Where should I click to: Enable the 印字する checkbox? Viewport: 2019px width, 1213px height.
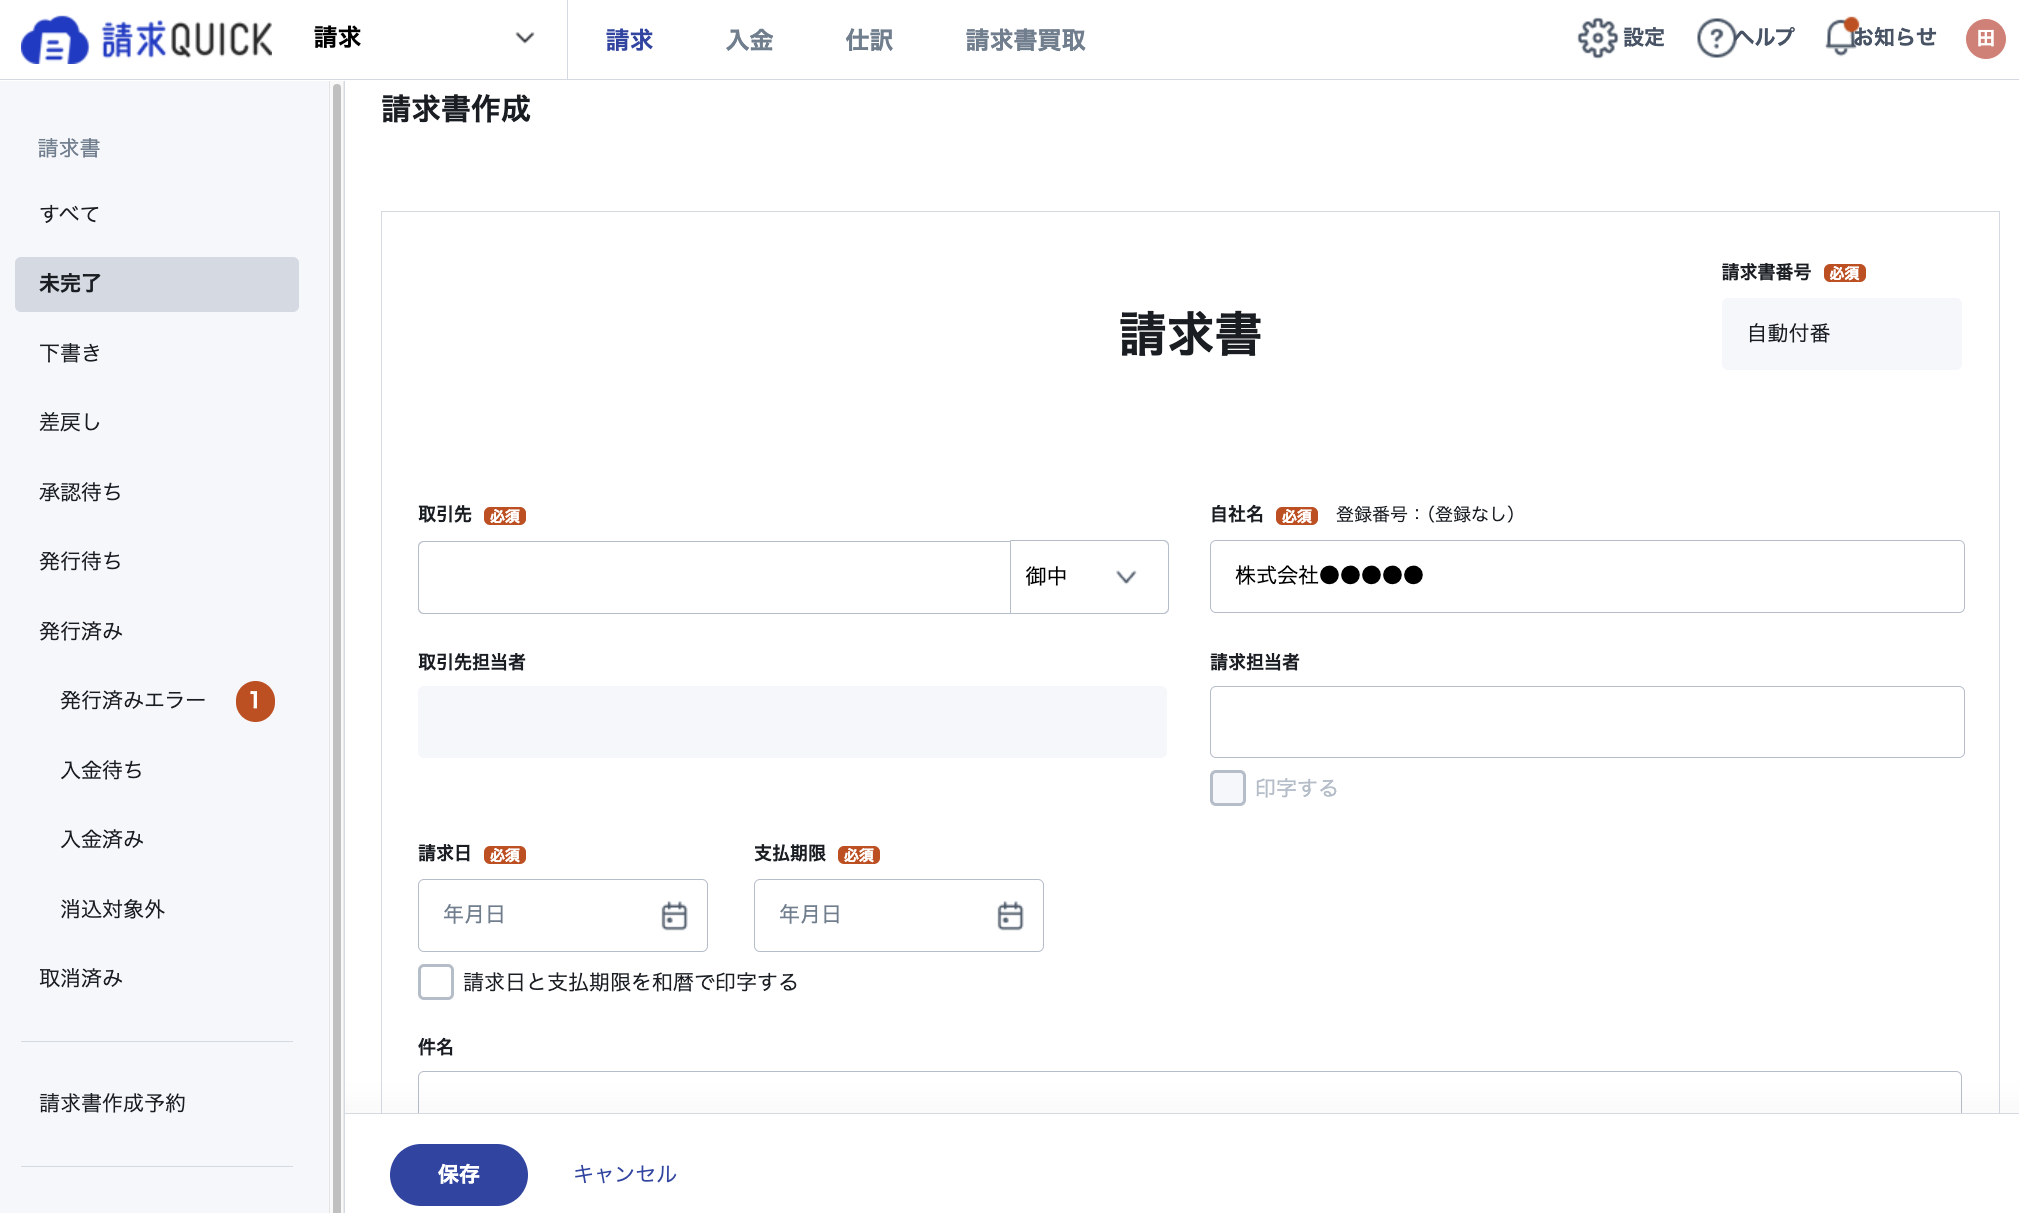[x=1228, y=788]
